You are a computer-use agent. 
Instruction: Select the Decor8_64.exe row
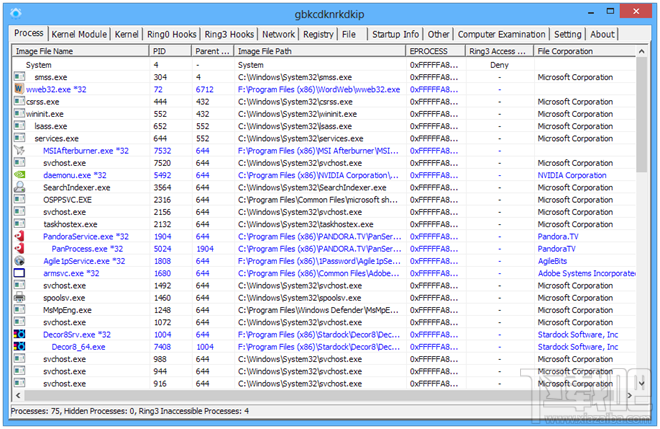click(x=324, y=346)
